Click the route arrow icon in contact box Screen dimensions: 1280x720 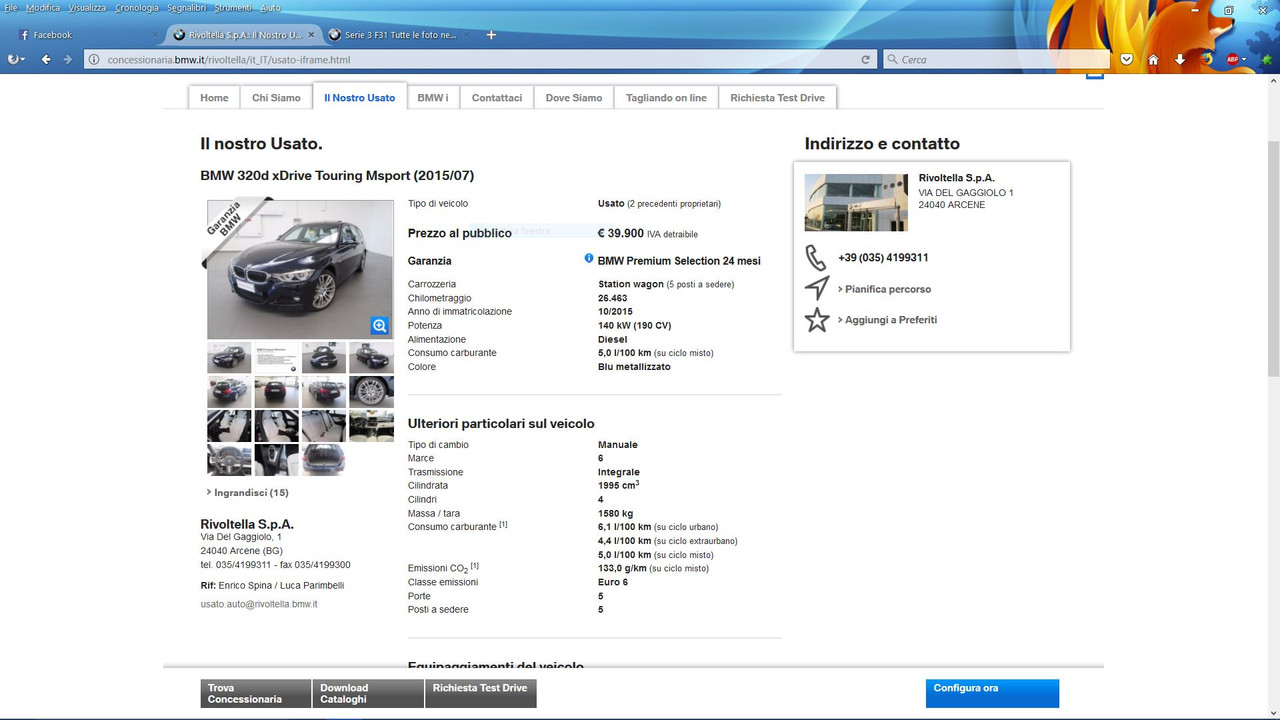point(816,288)
